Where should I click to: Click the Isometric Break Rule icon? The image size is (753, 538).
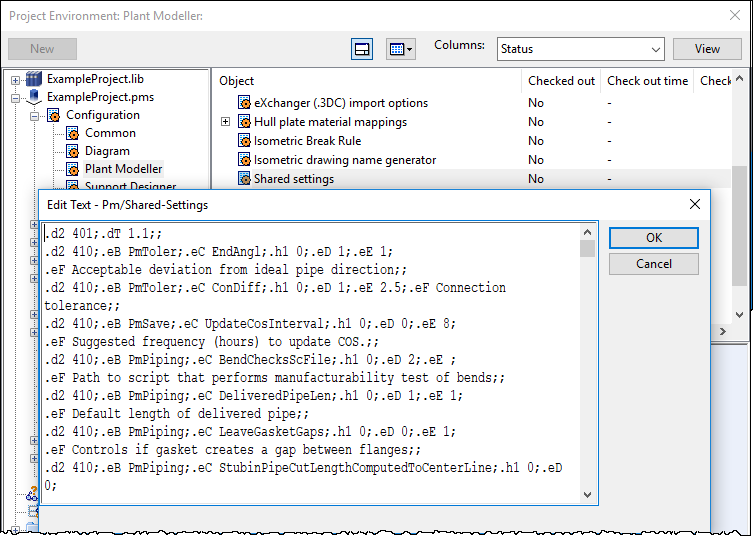[244, 141]
